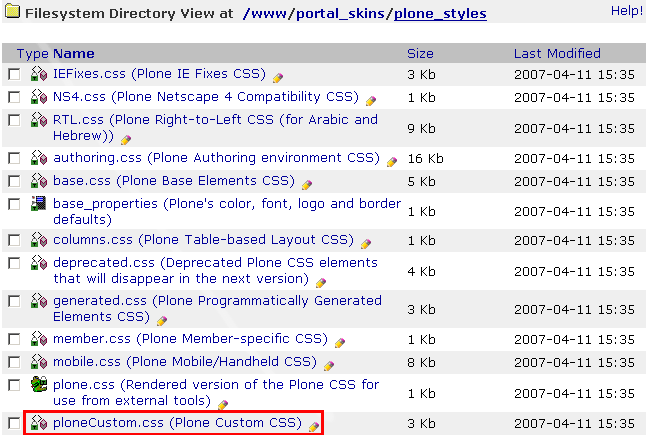
Task: Check the plone.css row checkbox
Action: [x=14, y=386]
